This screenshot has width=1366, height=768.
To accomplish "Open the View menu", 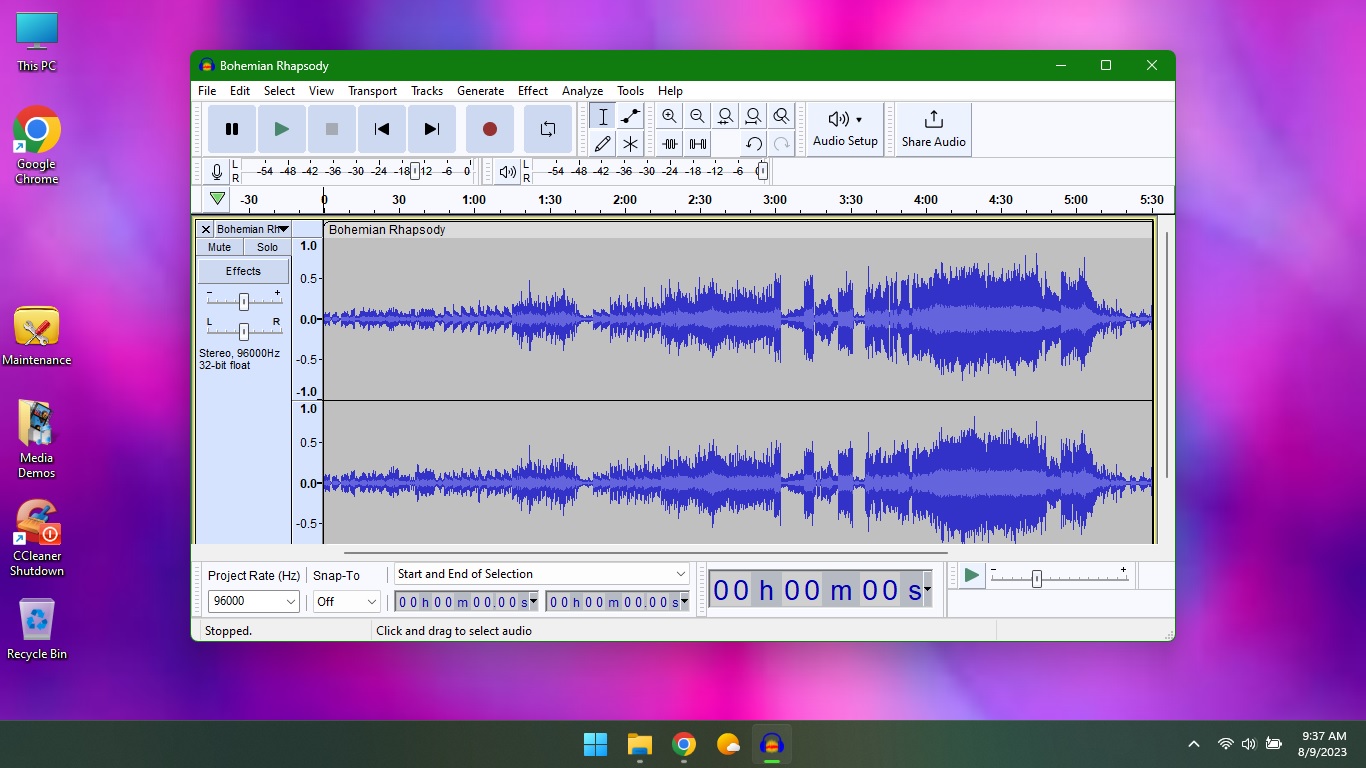I will [321, 91].
